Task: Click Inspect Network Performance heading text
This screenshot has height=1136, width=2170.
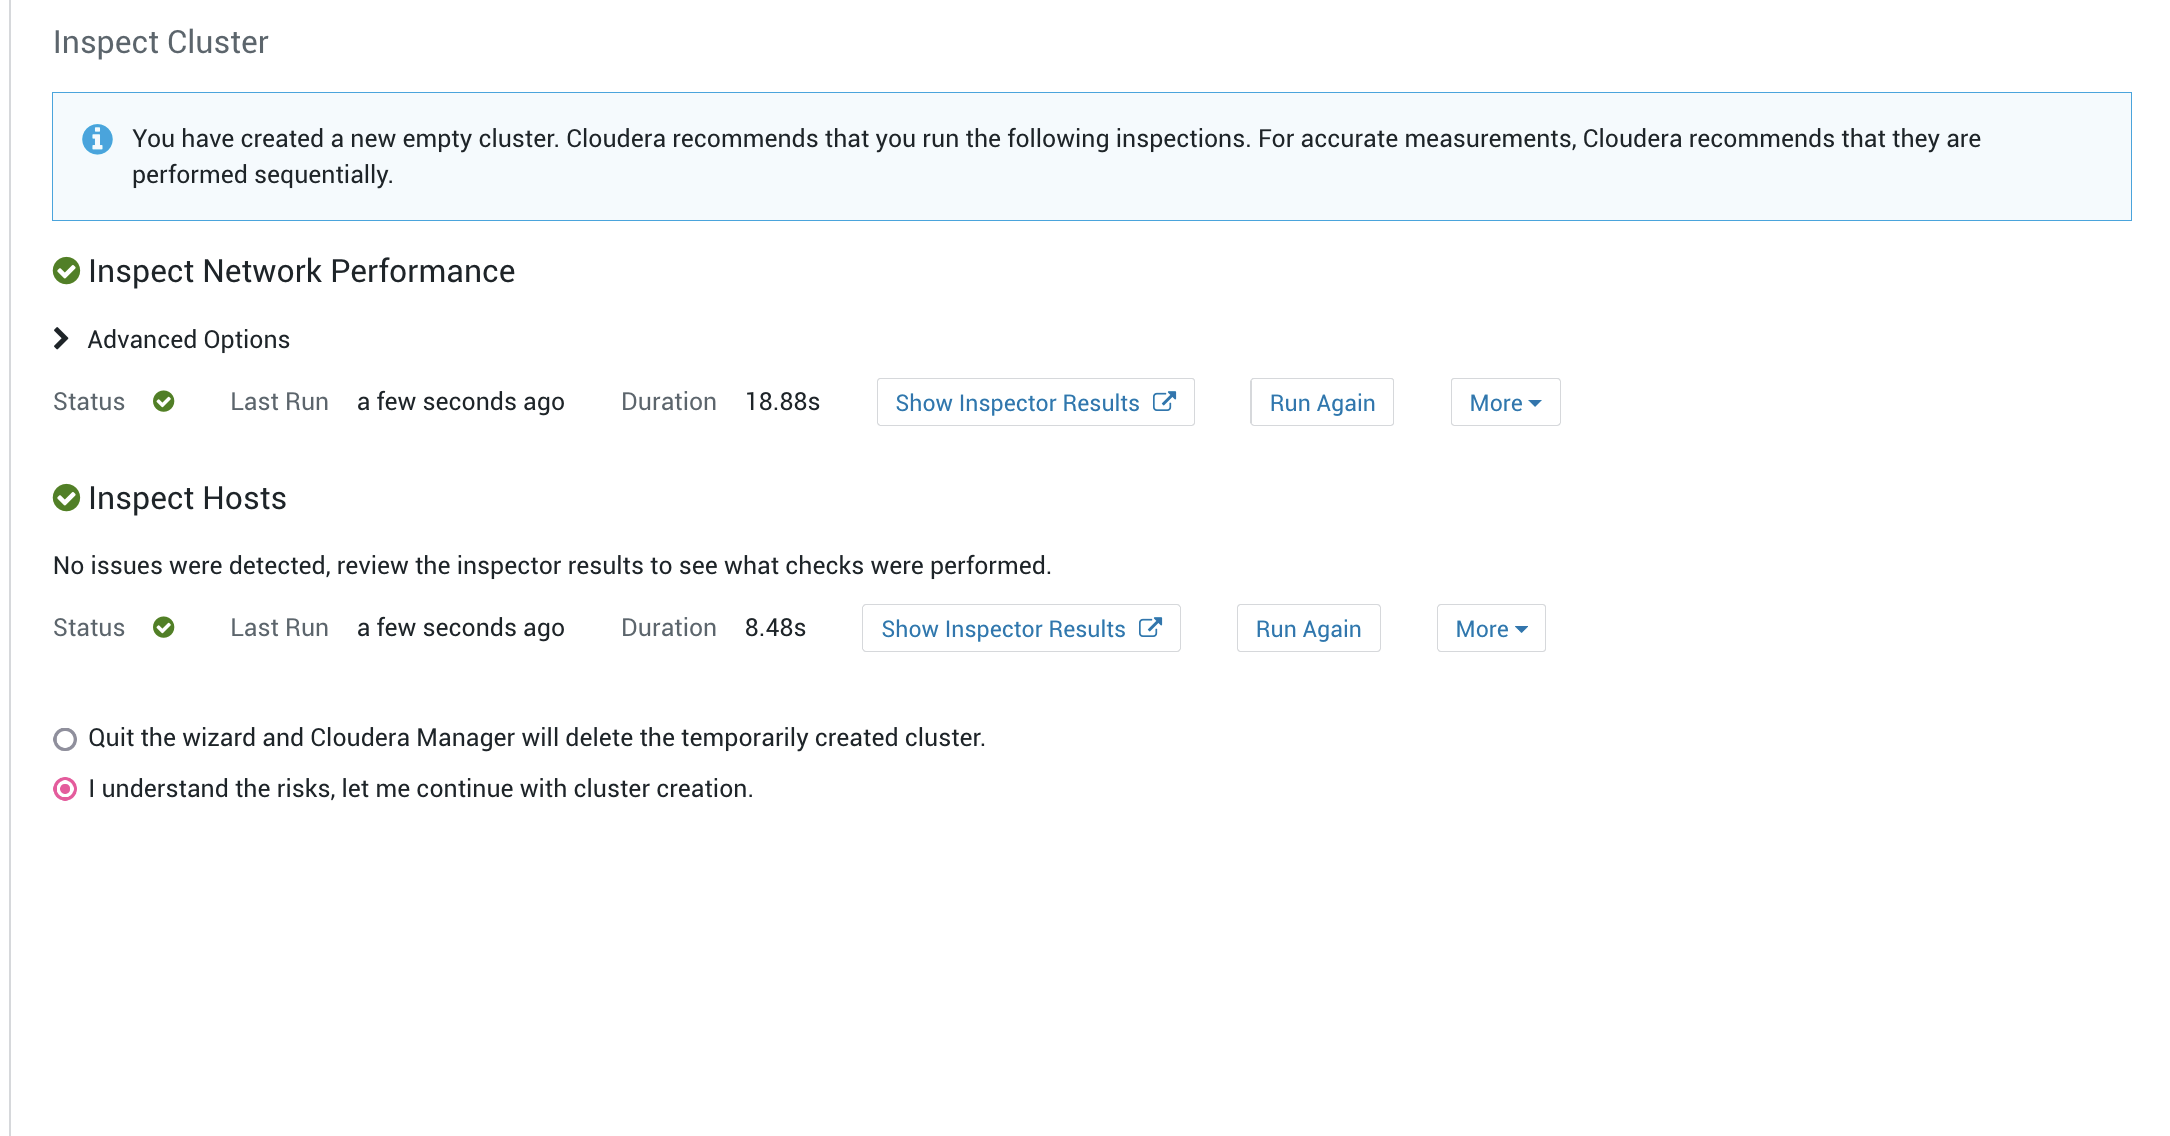Action: coord(301,271)
